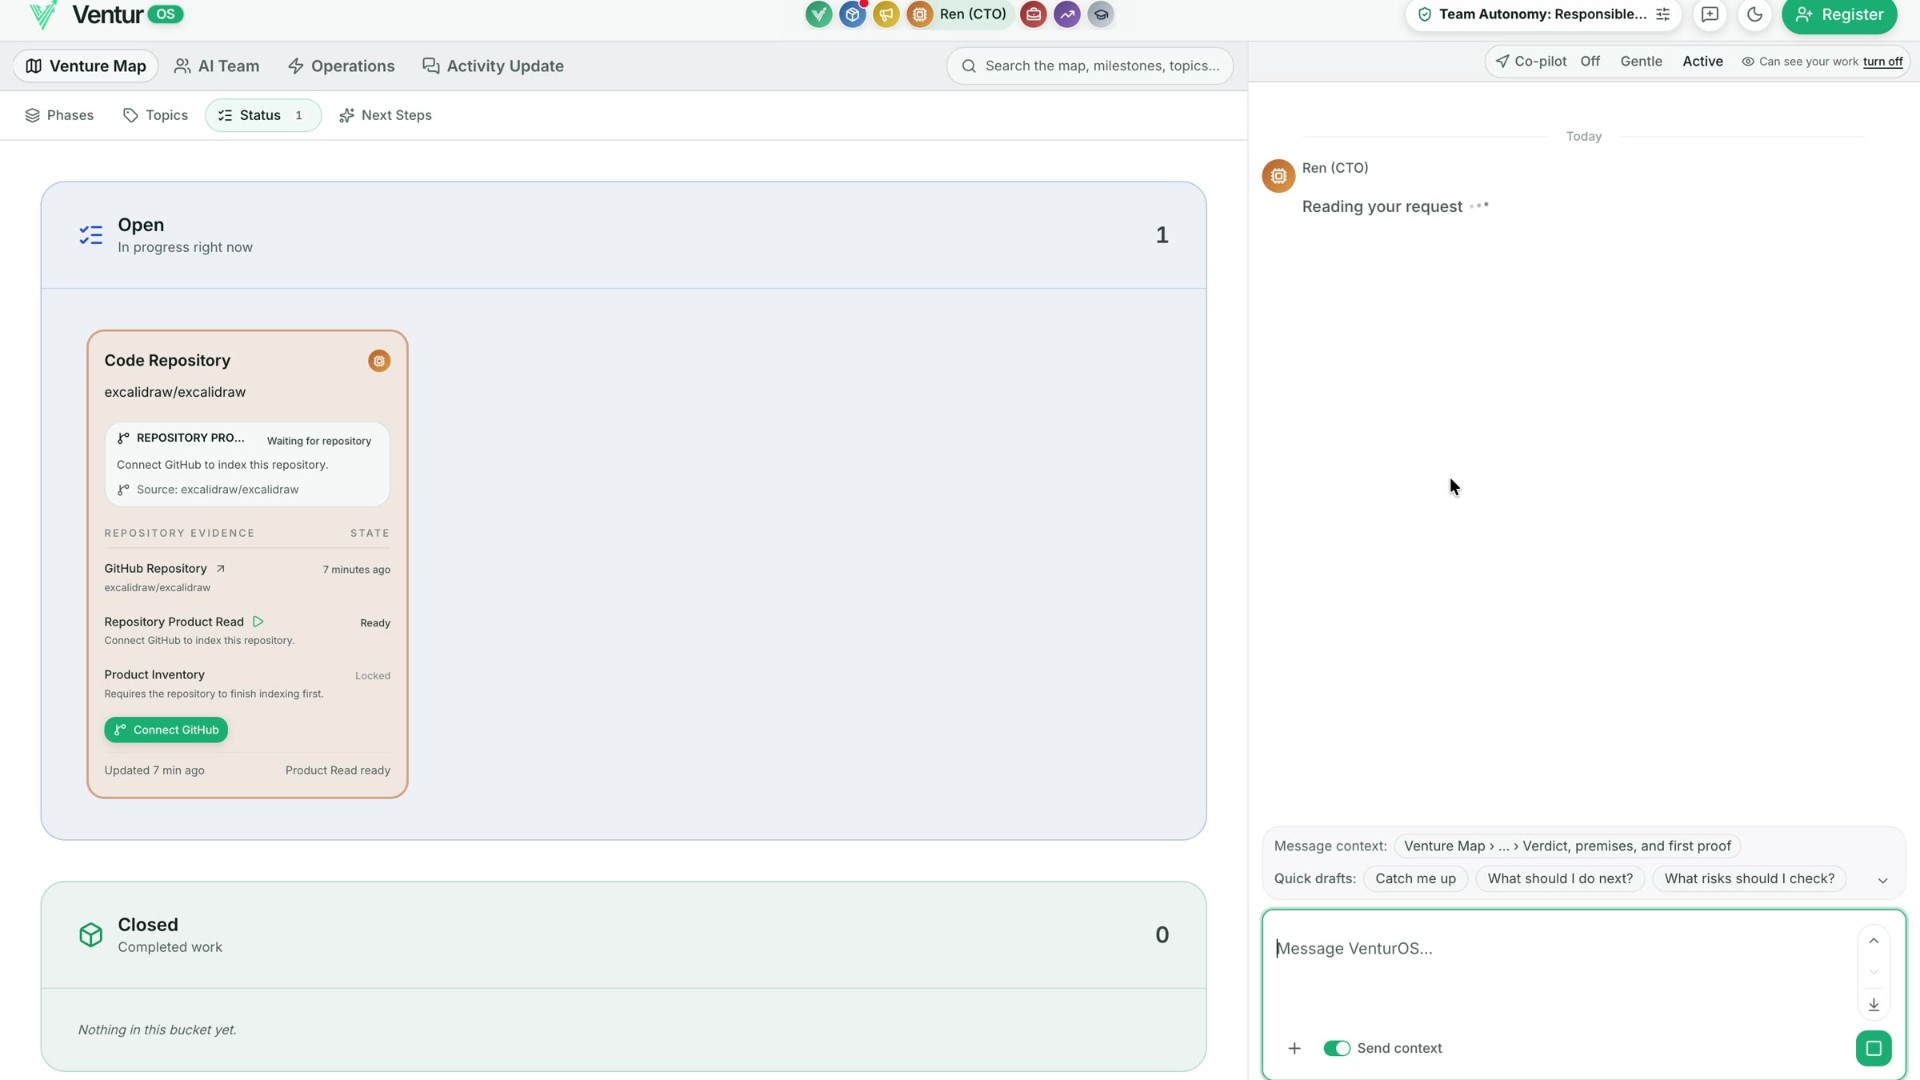Set Co-pilot mode to Active
The height and width of the screenshot is (1080, 1920).
pos(1702,61)
